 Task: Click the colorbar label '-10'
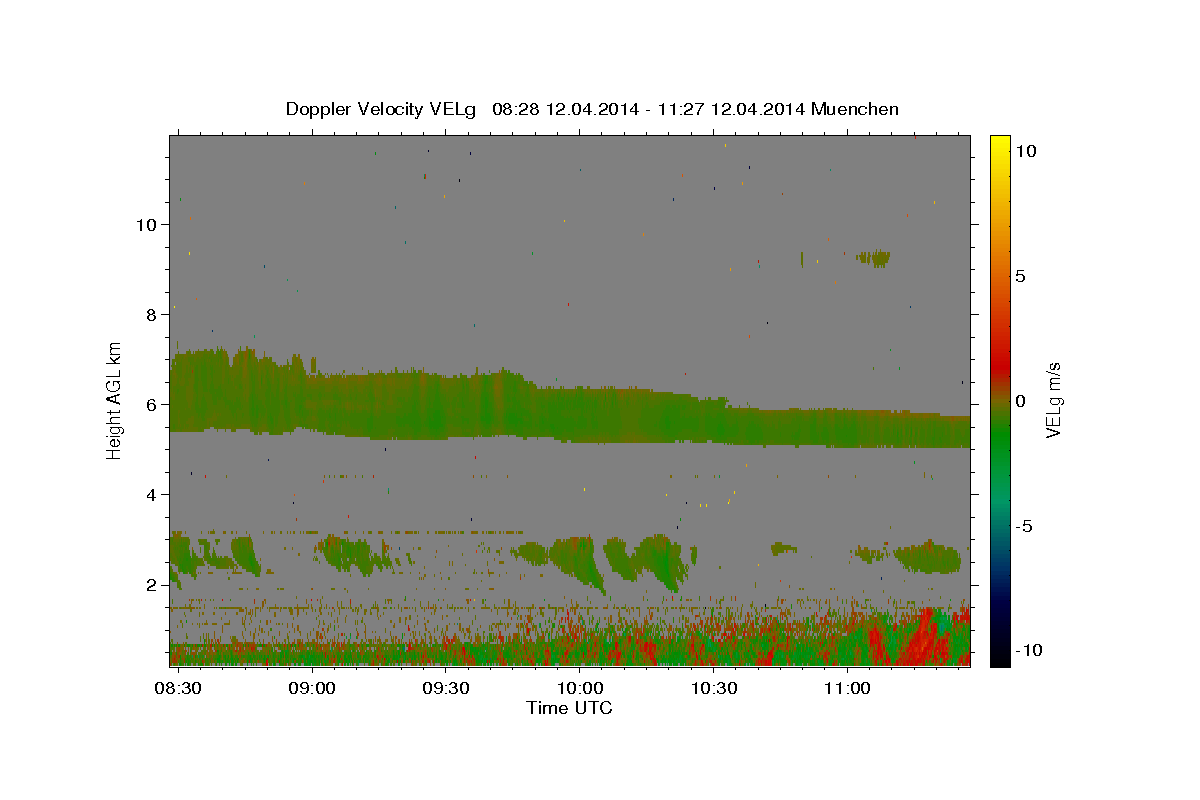click(1028, 651)
